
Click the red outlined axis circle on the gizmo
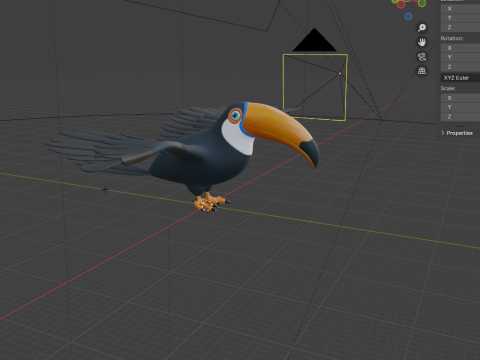point(401,4)
